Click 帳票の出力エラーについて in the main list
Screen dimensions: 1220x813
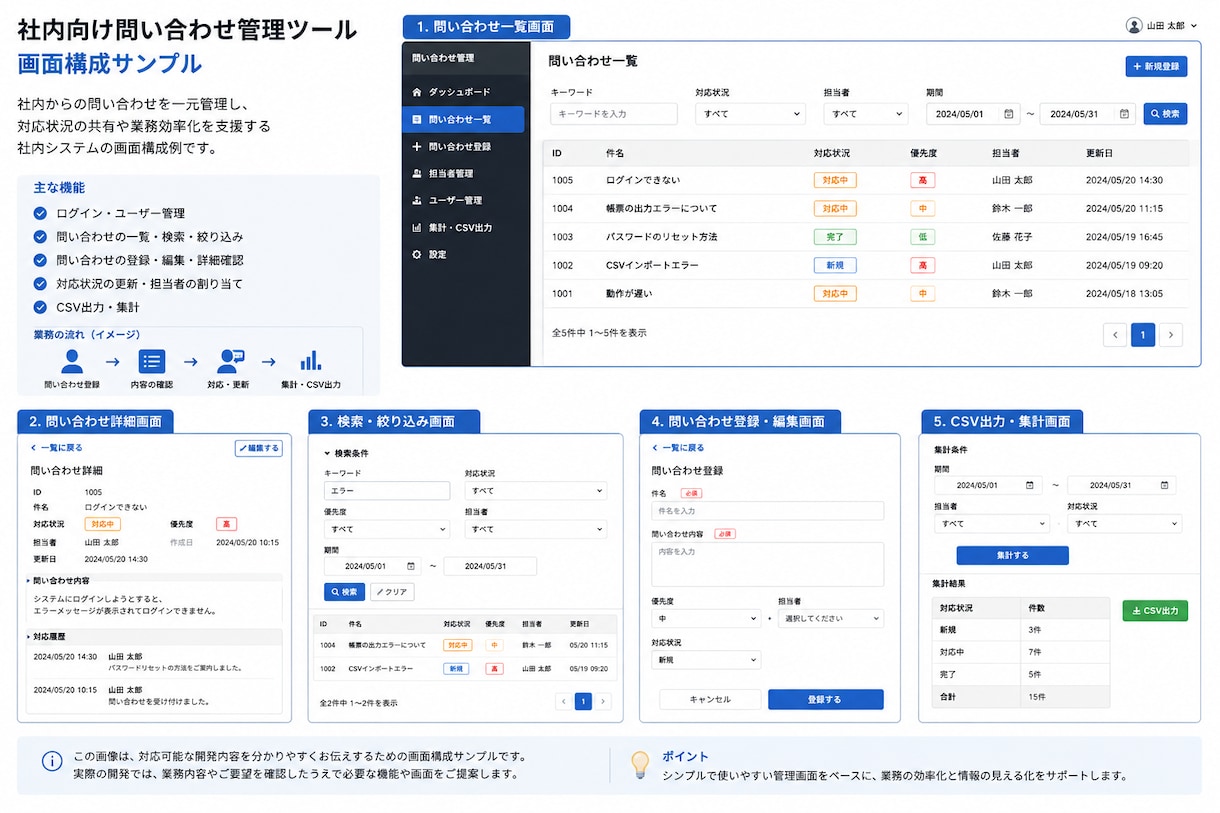tap(661, 209)
